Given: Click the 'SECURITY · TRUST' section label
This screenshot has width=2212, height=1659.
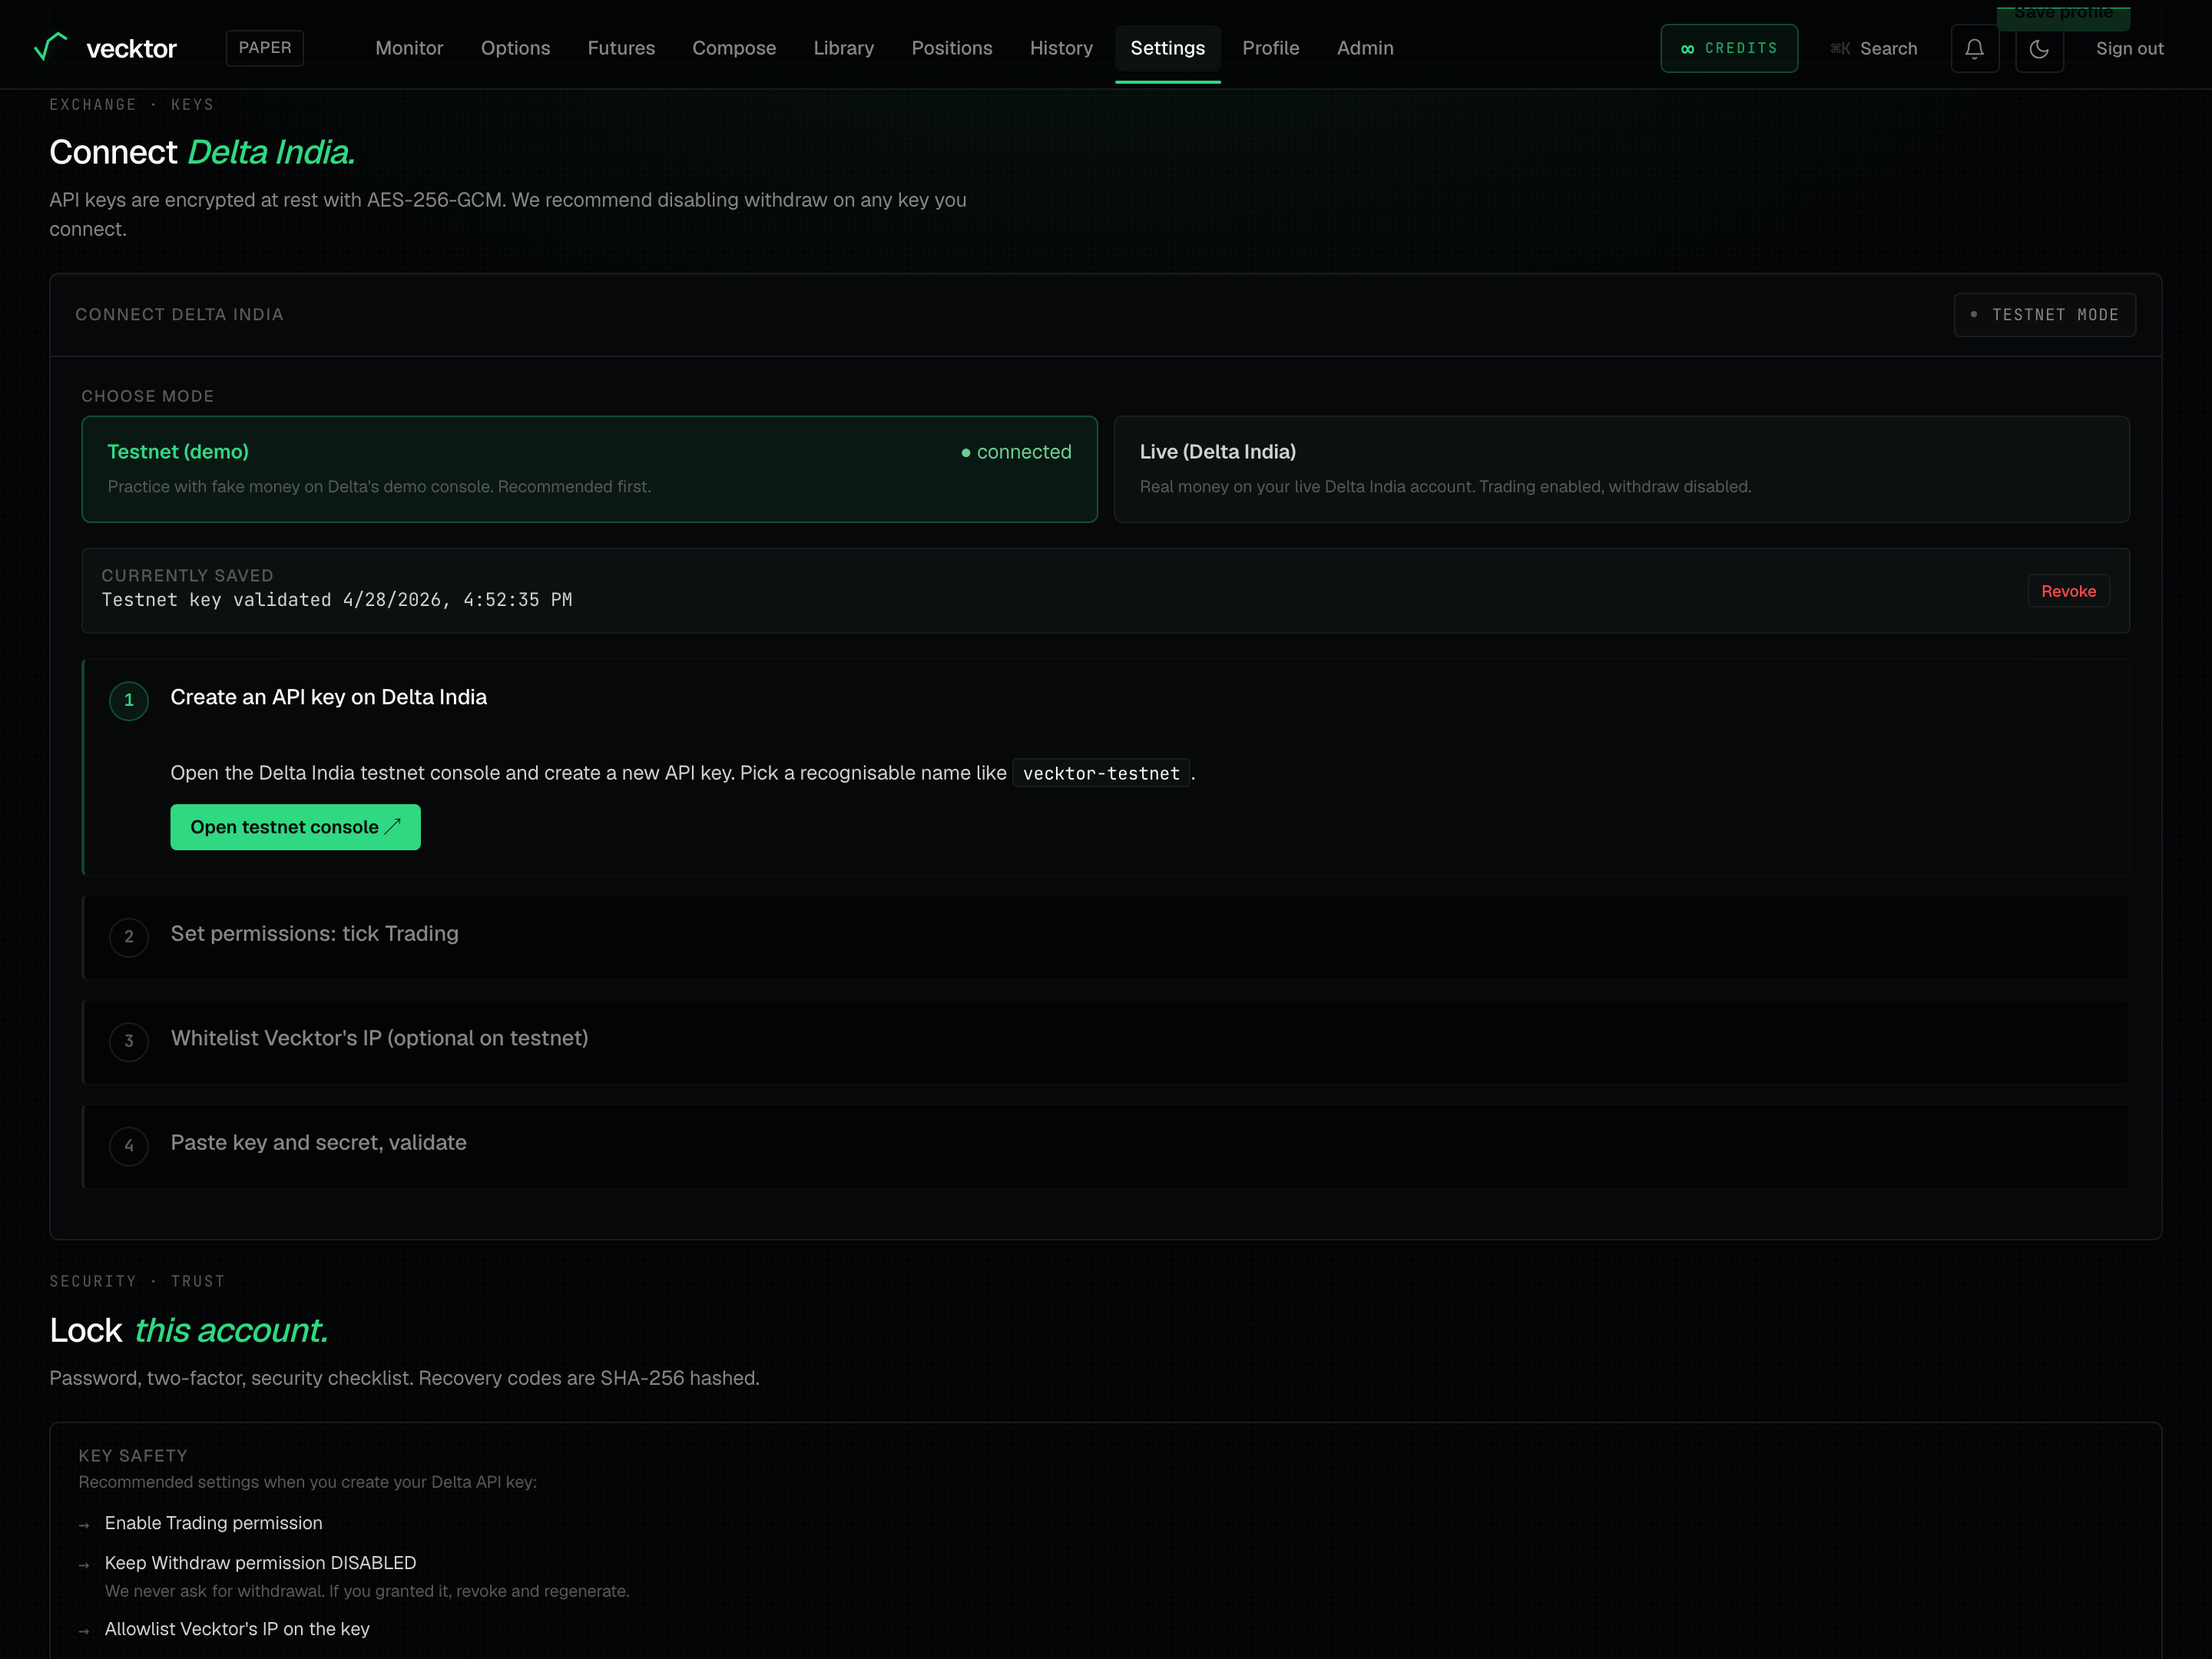Looking at the screenshot, I should pyautogui.click(x=137, y=1282).
